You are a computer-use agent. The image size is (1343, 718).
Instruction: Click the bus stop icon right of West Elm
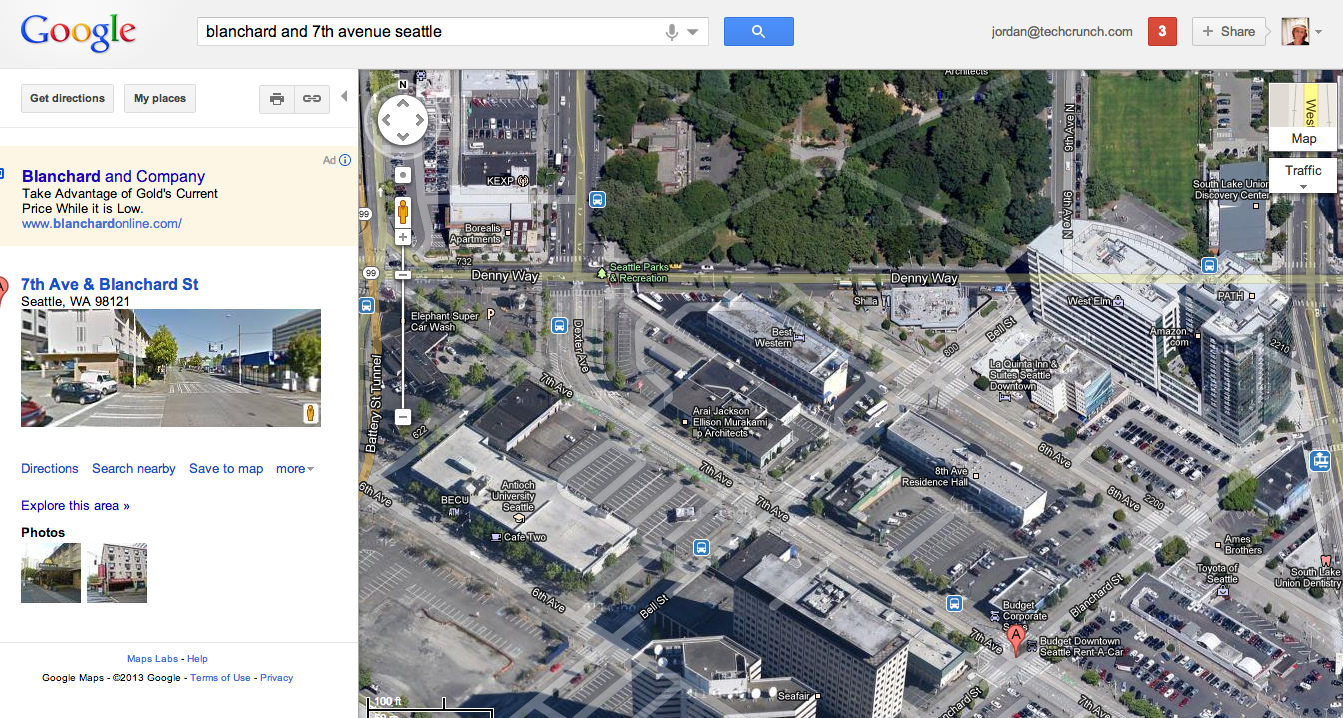pyautogui.click(x=1209, y=265)
